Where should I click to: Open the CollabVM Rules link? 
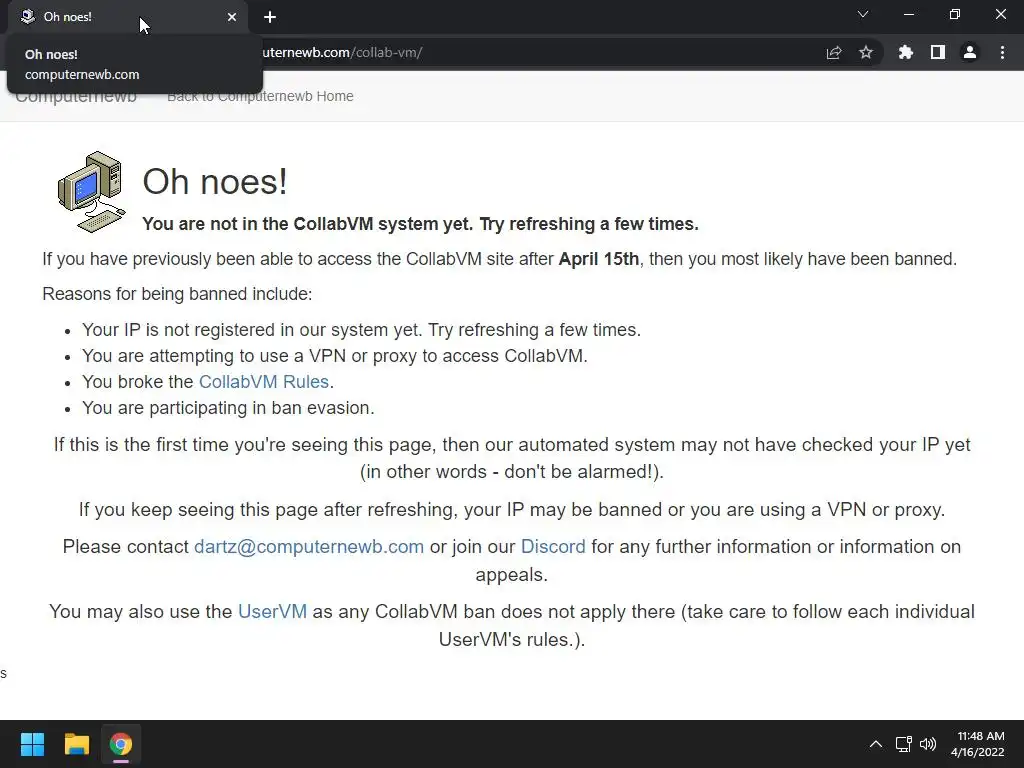pyautogui.click(x=264, y=381)
